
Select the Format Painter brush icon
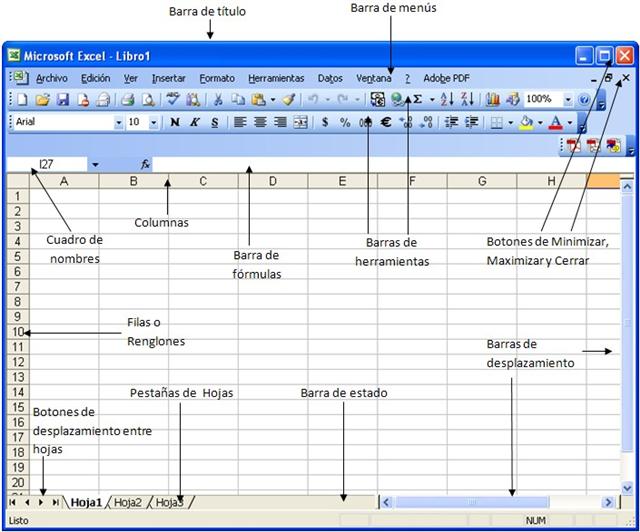click(289, 99)
